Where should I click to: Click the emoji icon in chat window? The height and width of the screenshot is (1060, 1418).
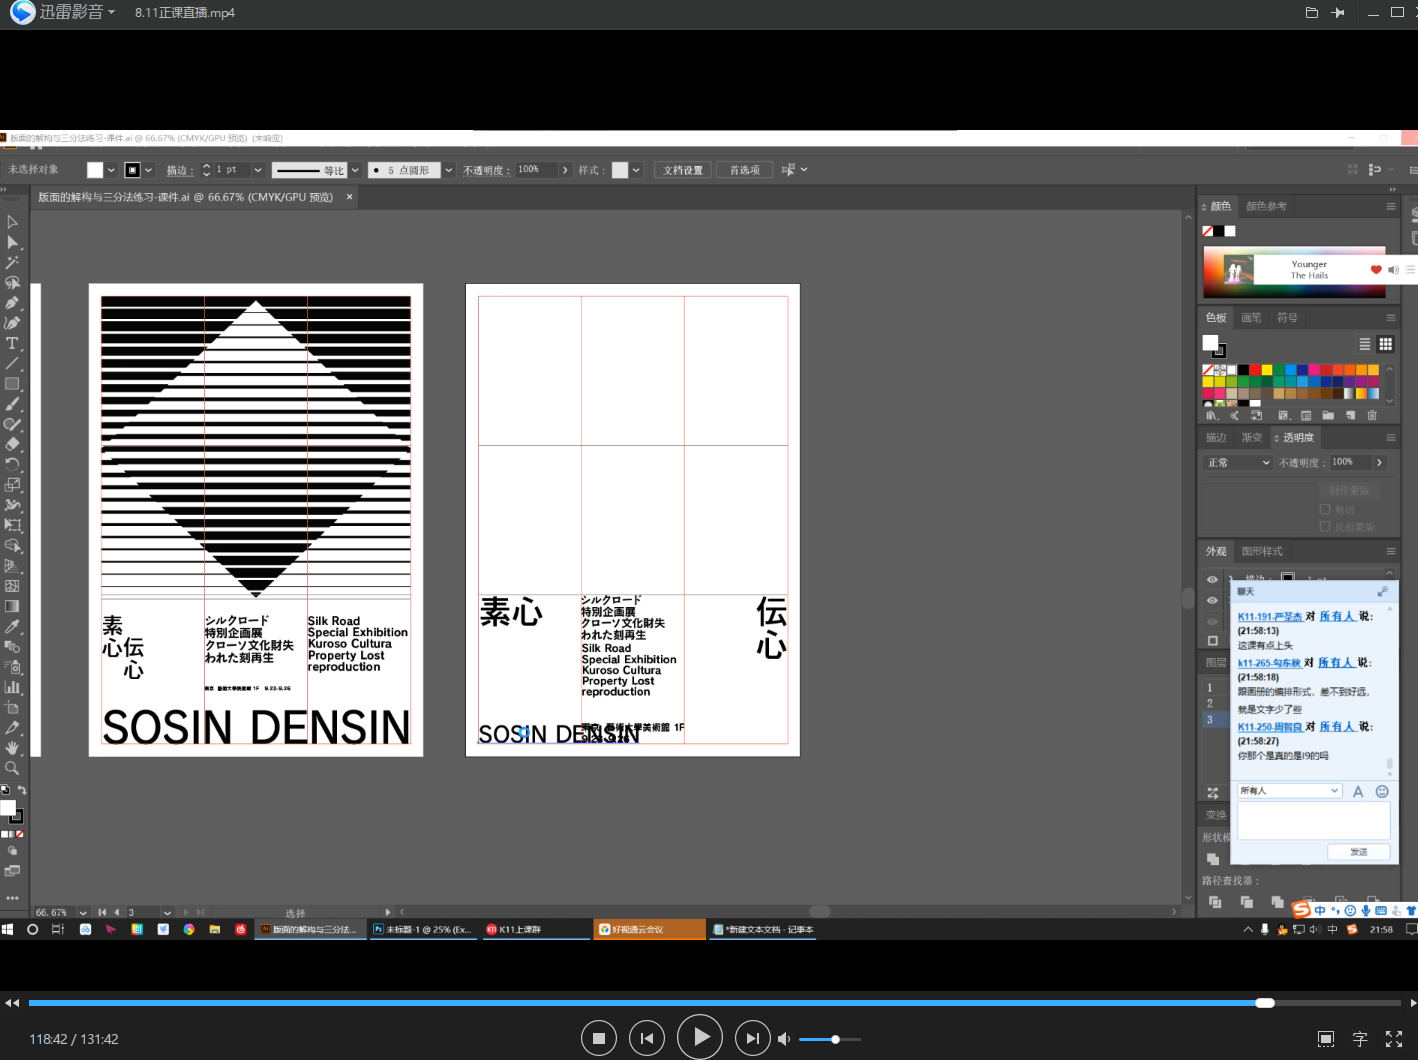pyautogui.click(x=1382, y=791)
